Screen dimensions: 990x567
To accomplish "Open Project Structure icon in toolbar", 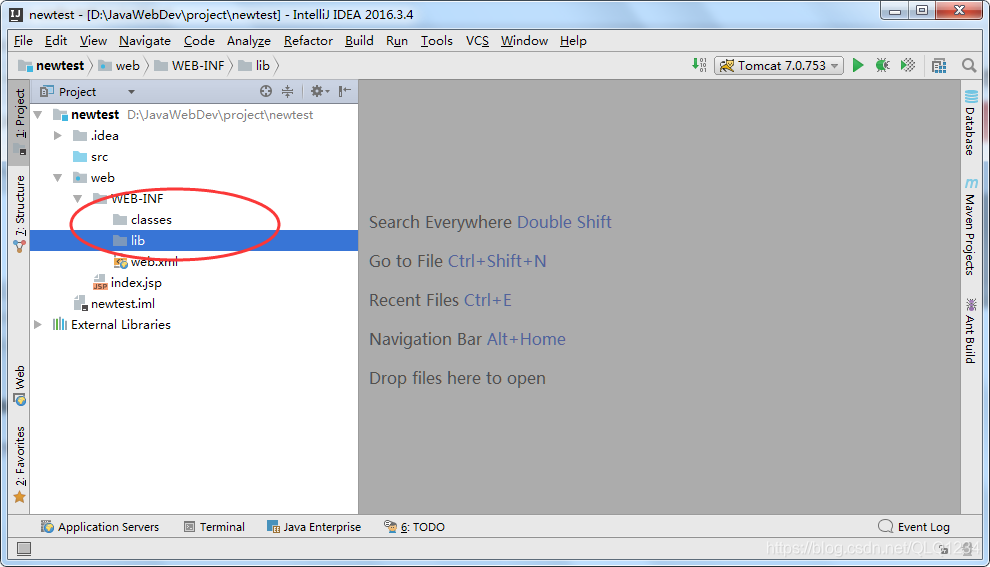I will (x=939, y=65).
